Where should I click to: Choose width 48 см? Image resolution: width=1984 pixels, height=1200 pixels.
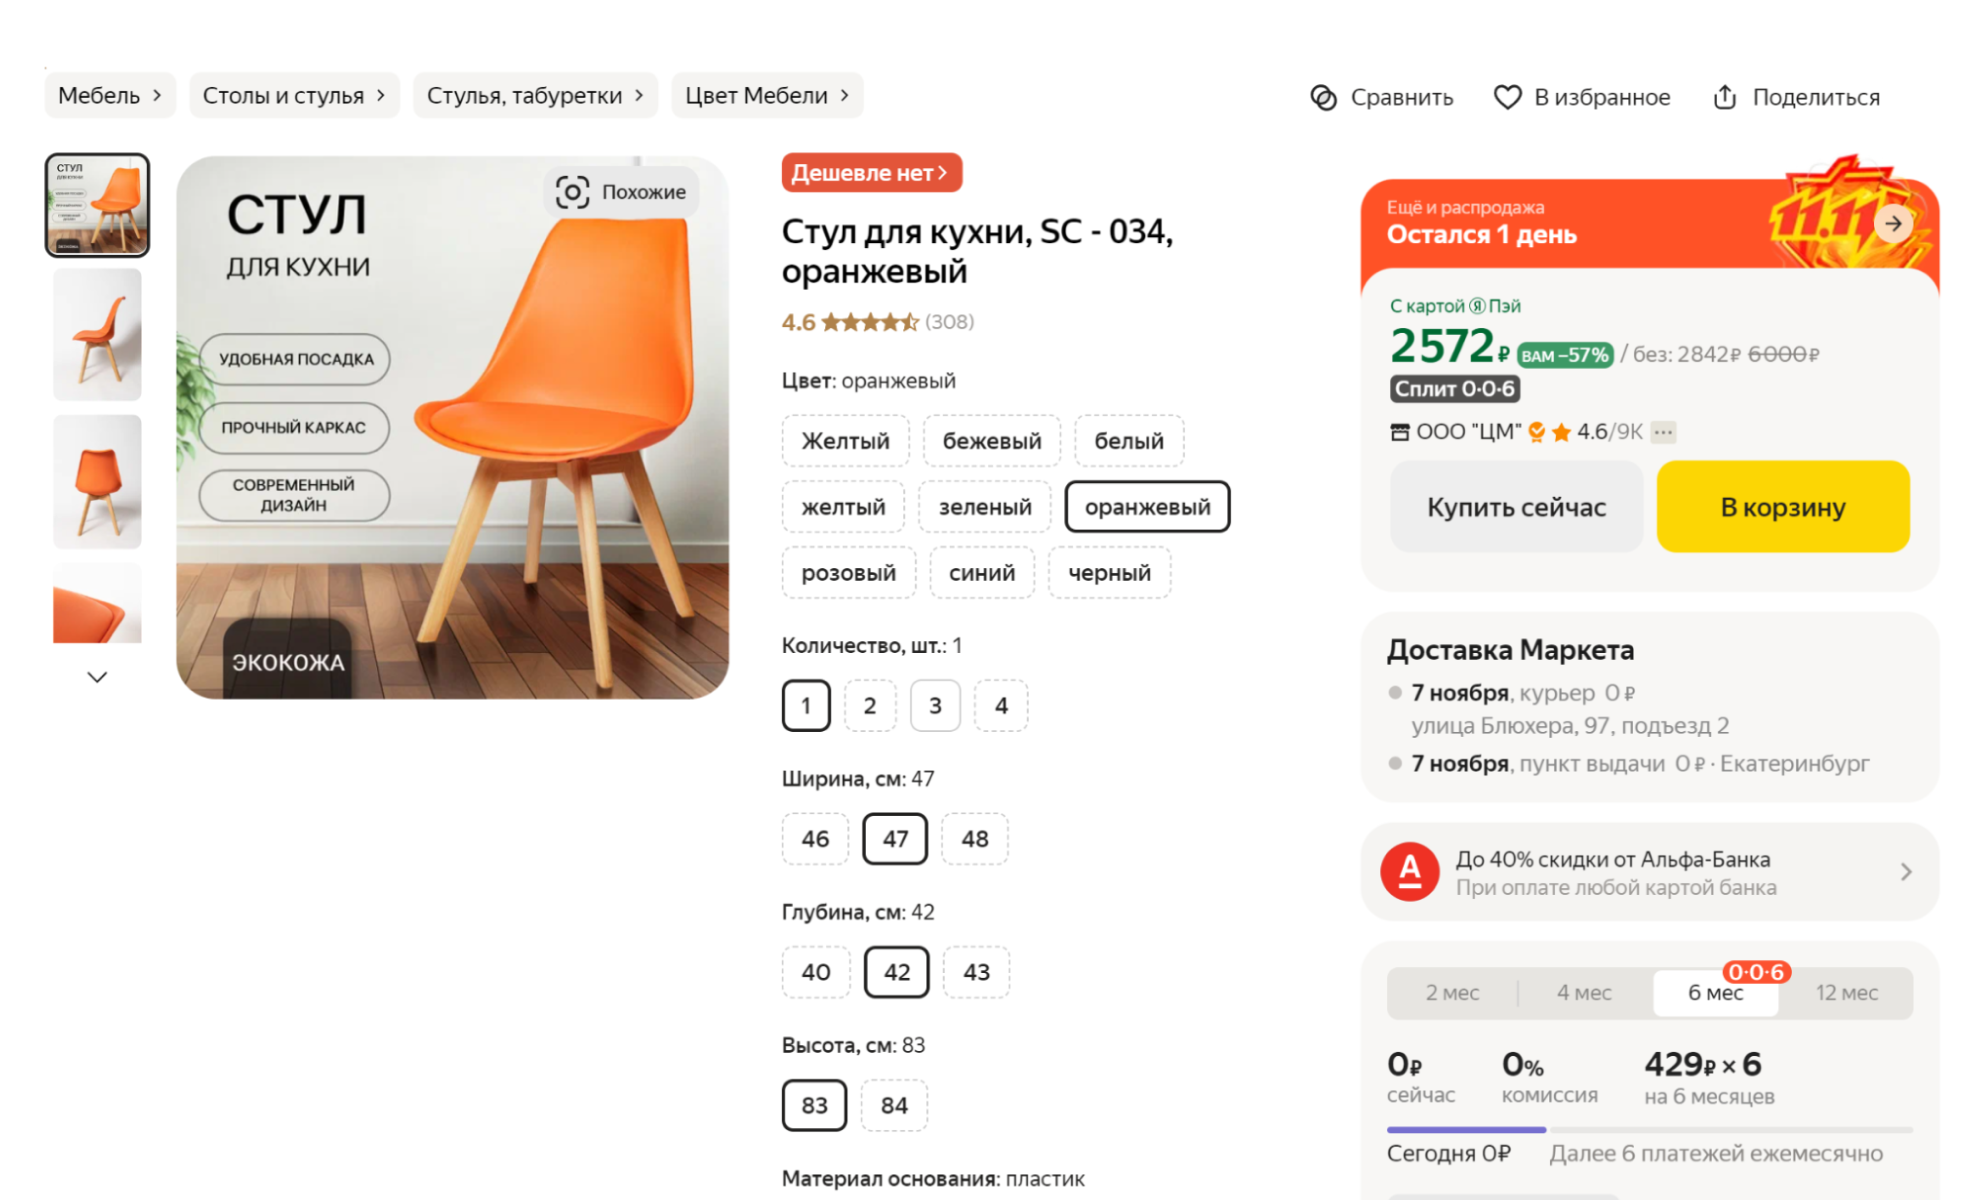pos(975,839)
